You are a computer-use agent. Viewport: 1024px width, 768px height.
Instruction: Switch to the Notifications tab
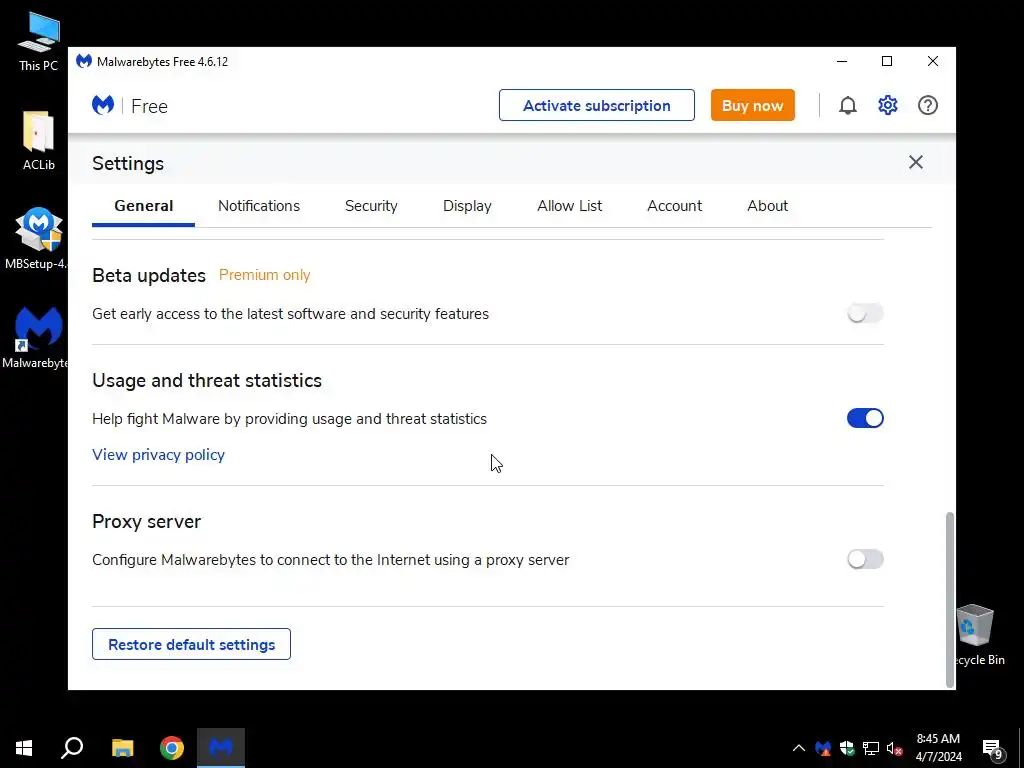click(259, 206)
